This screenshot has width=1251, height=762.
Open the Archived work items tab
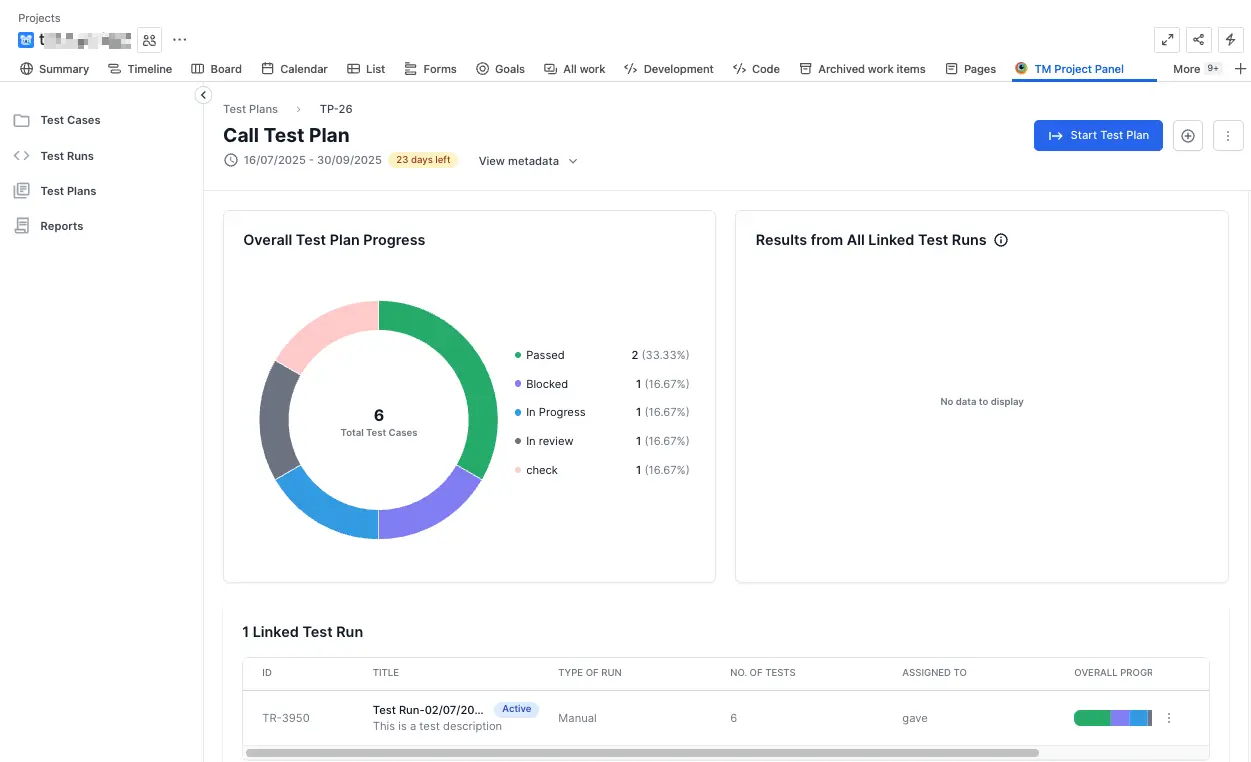tap(861, 69)
